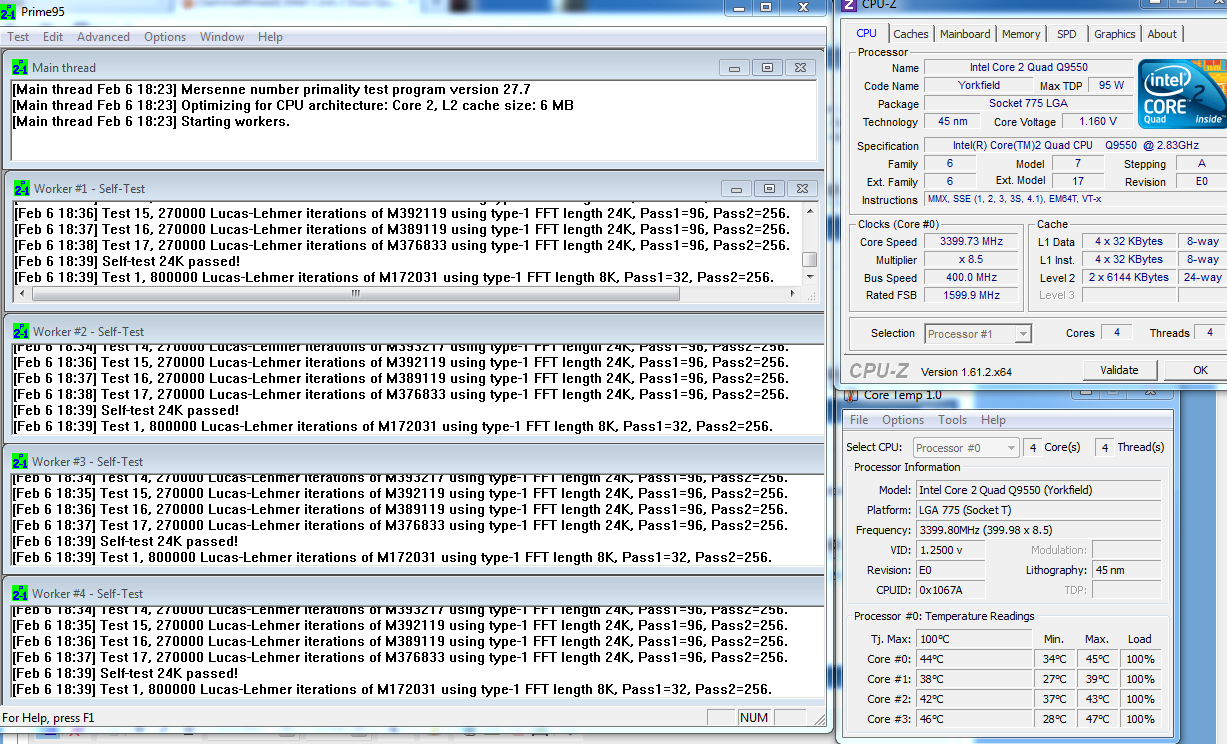Maximize the Main thread child window
The image size is (1227, 744).
[767, 68]
